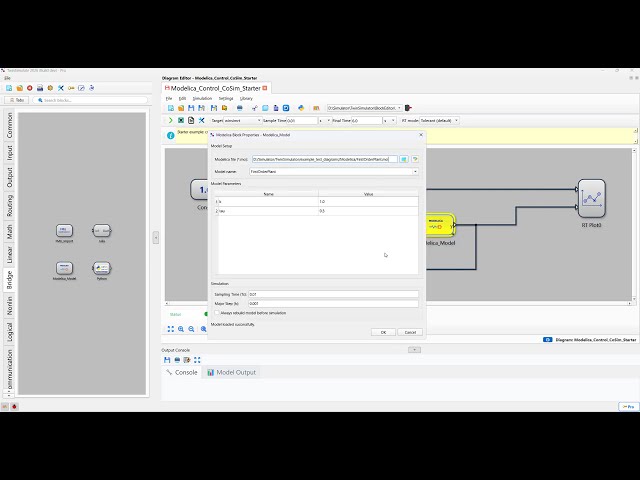The height and width of the screenshot is (480, 640).
Task: Click the RT Plot0 block on canvas
Action: pos(591,198)
